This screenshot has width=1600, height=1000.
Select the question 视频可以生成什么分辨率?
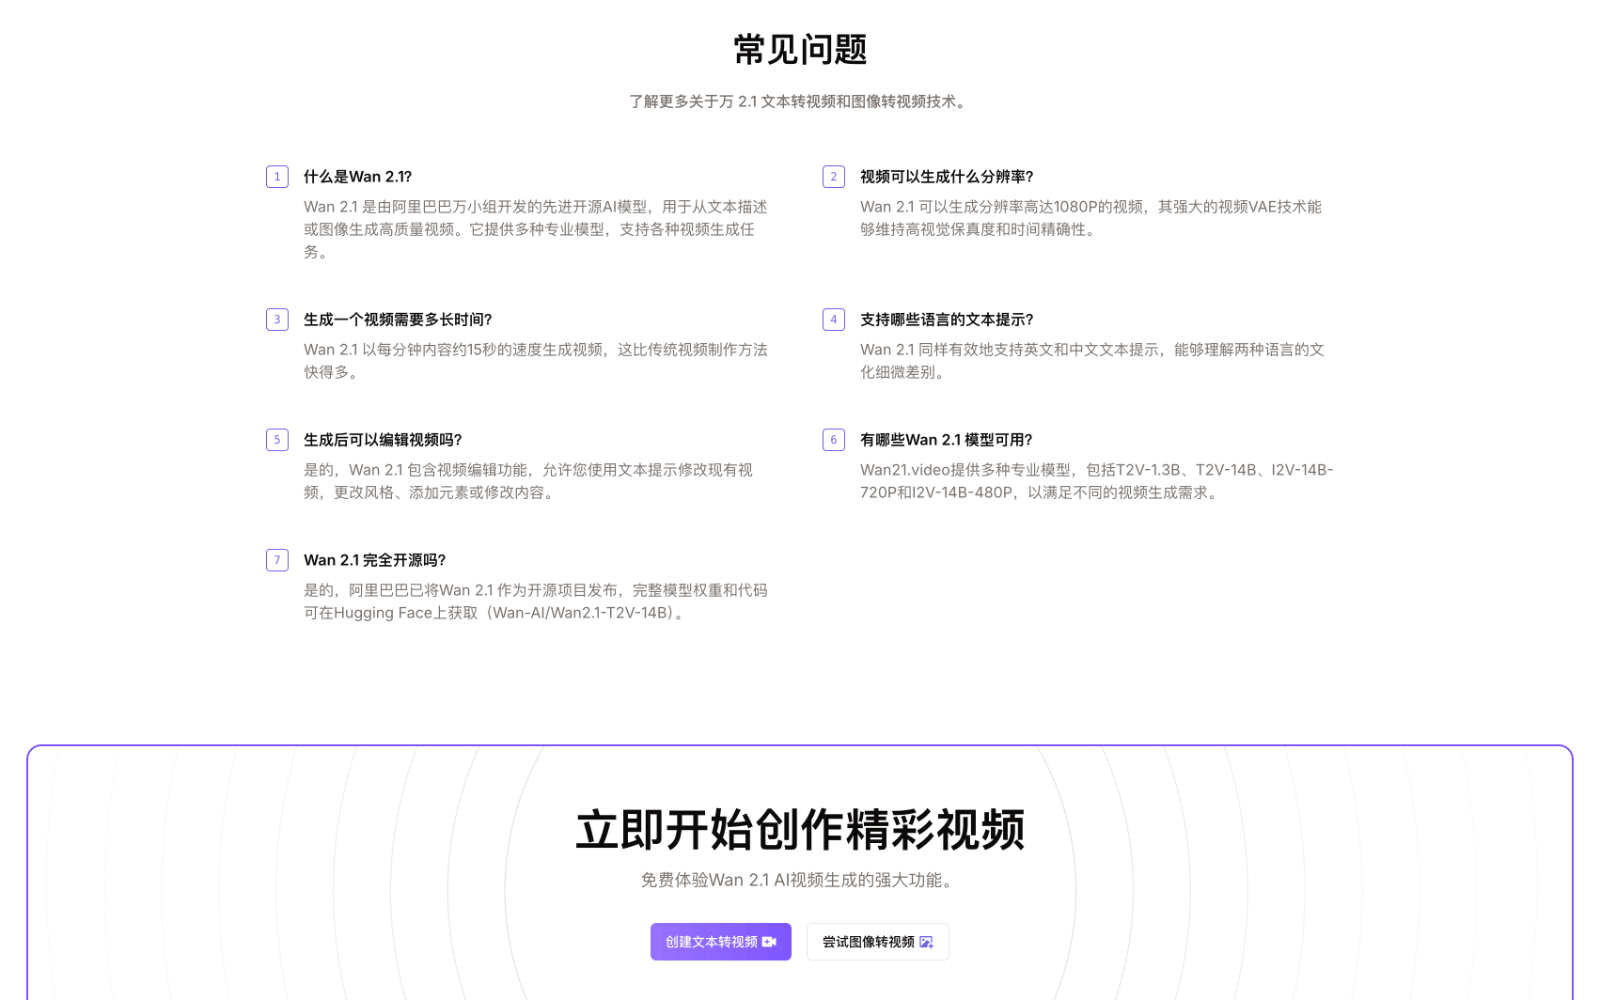tap(947, 177)
